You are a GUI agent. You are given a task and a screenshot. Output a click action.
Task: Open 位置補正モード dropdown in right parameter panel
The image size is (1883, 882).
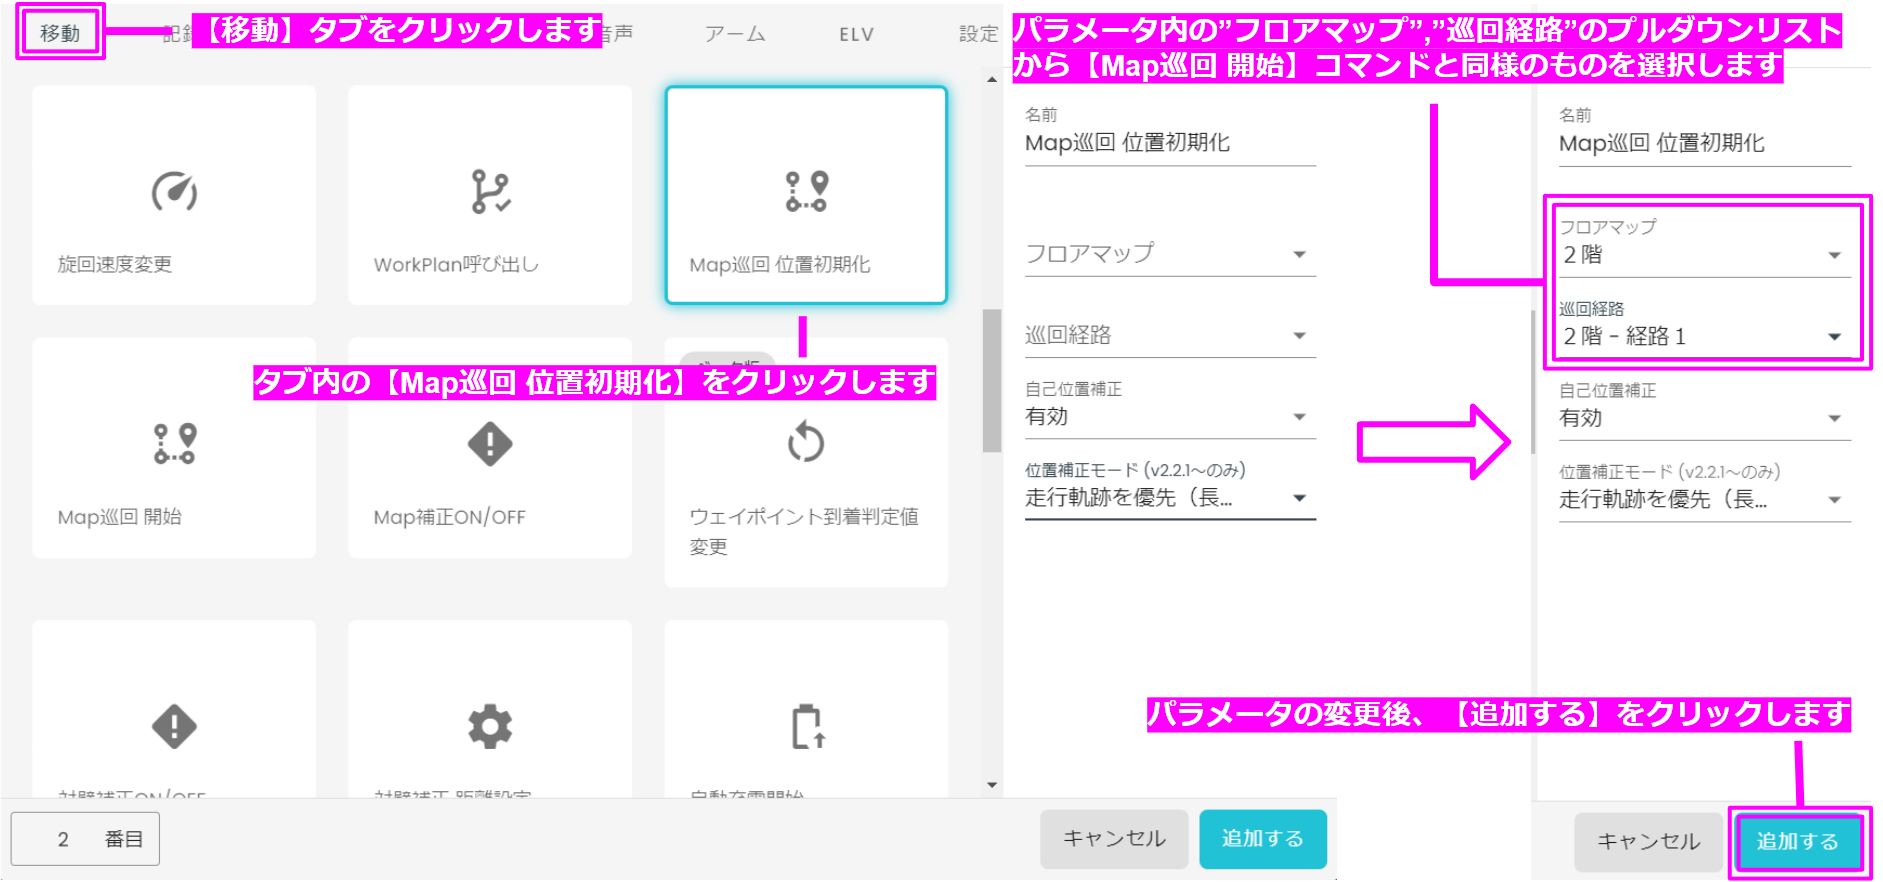(x=1705, y=491)
